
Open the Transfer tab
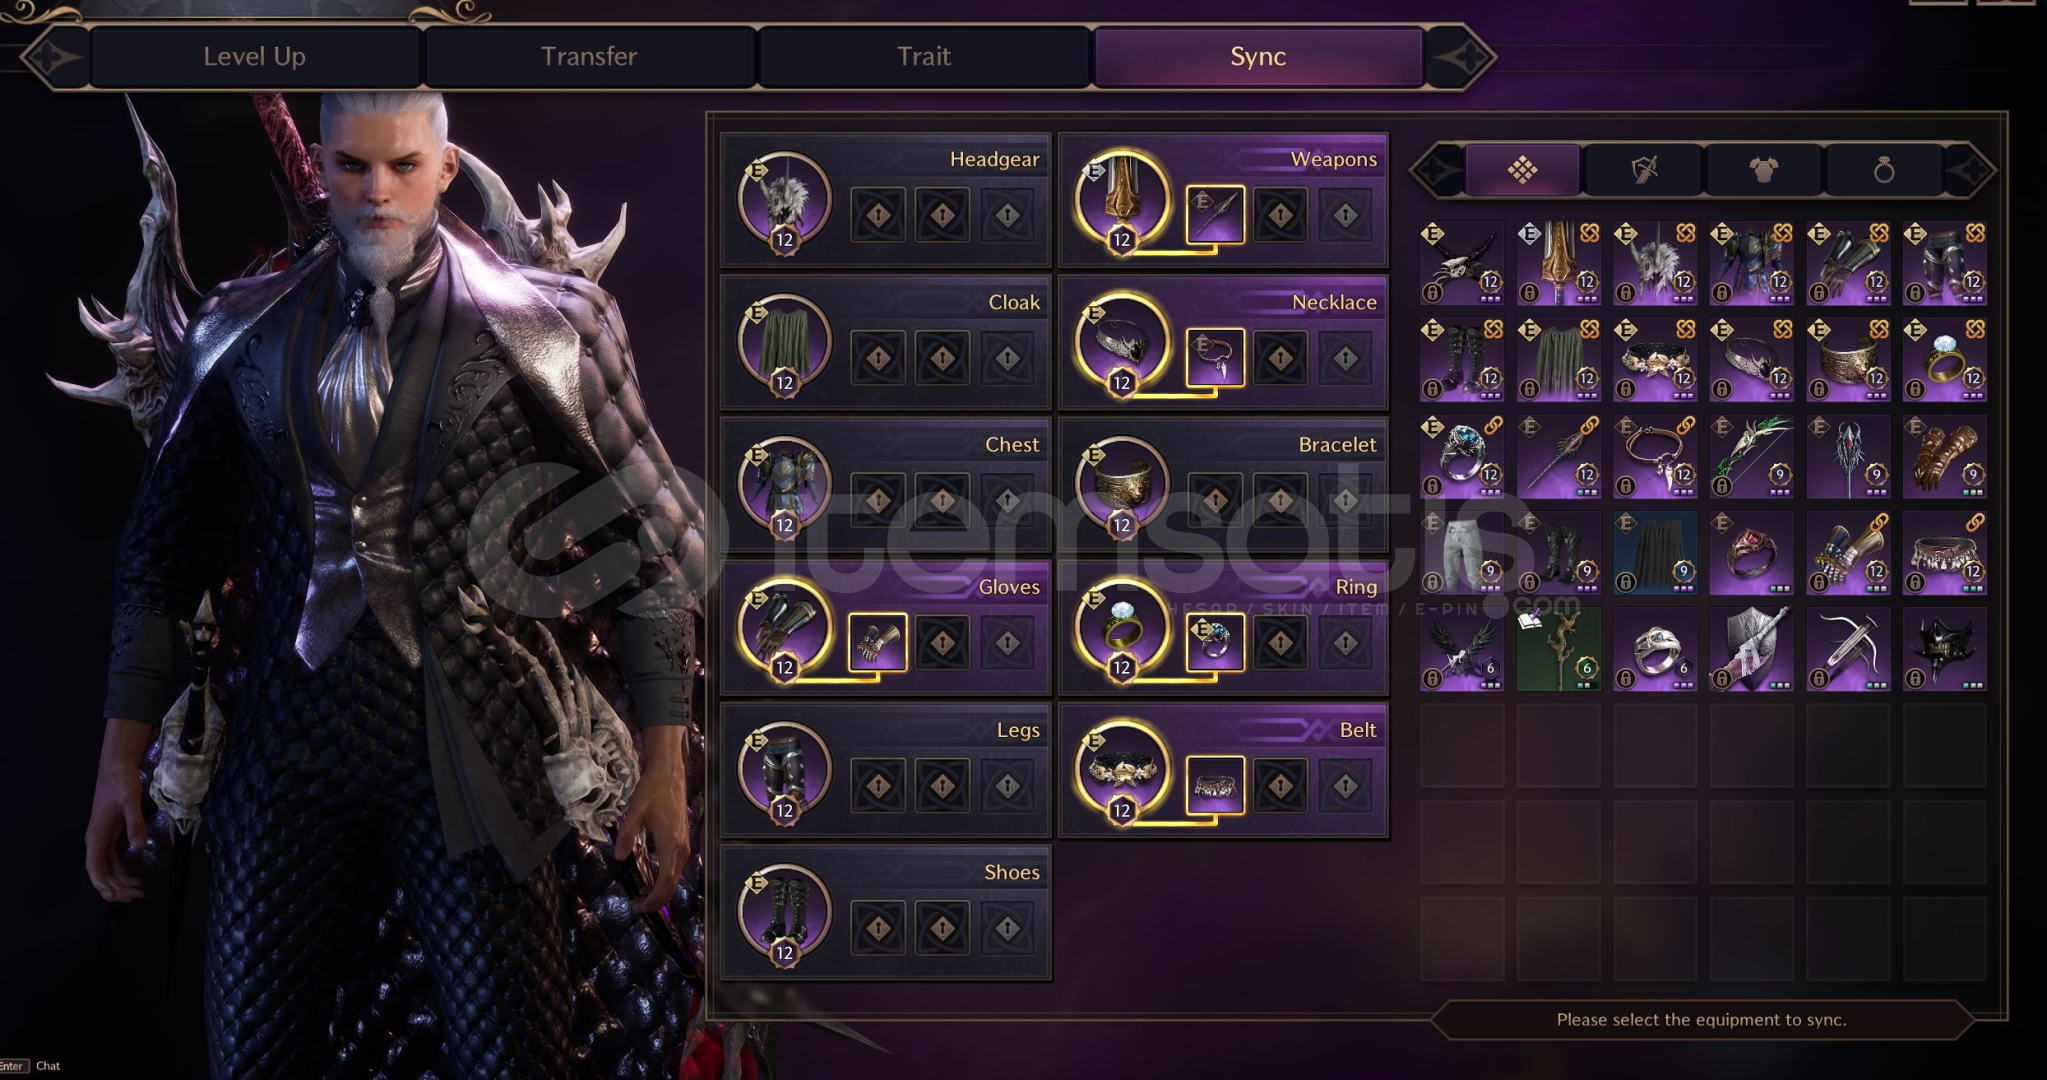(x=589, y=56)
